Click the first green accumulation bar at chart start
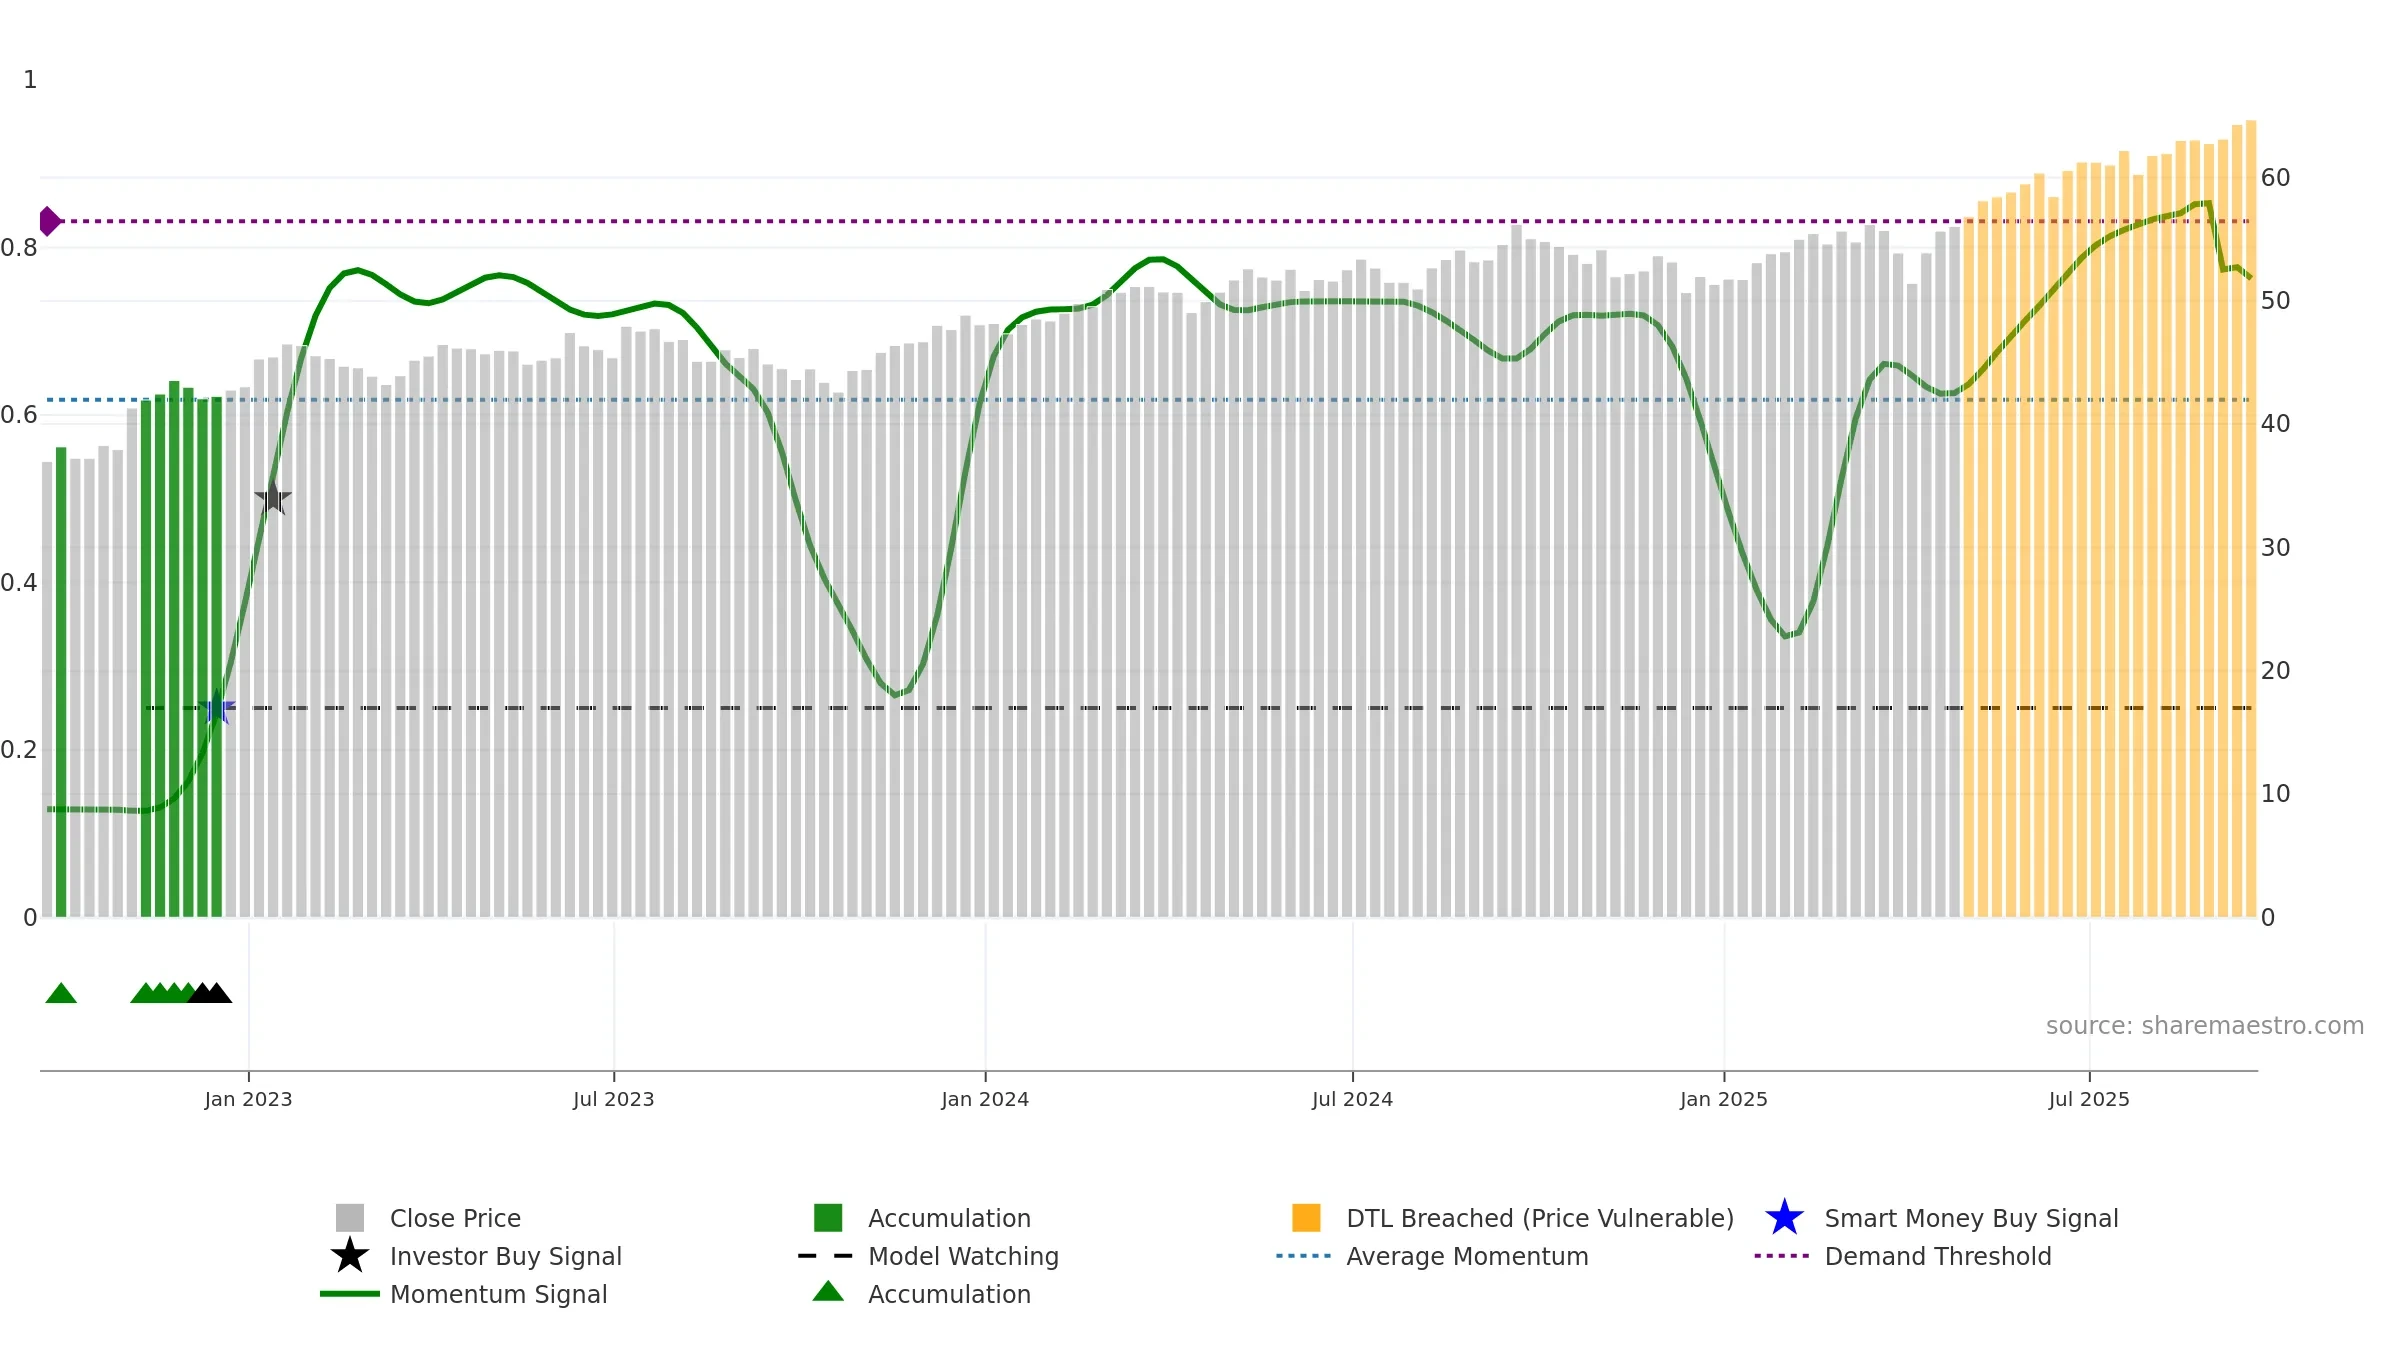This screenshot has height=1350, width=2400. click(61, 682)
